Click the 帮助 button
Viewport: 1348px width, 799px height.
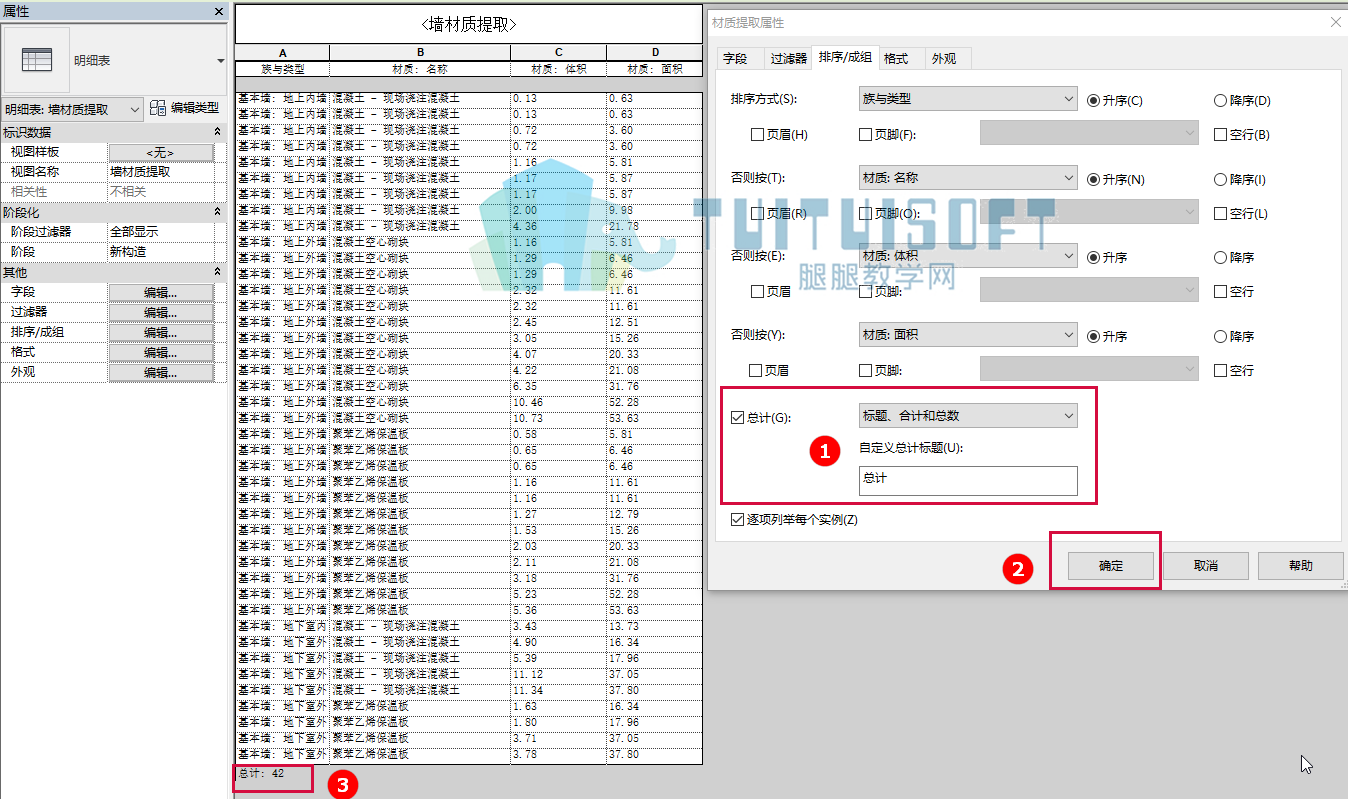(1300, 566)
